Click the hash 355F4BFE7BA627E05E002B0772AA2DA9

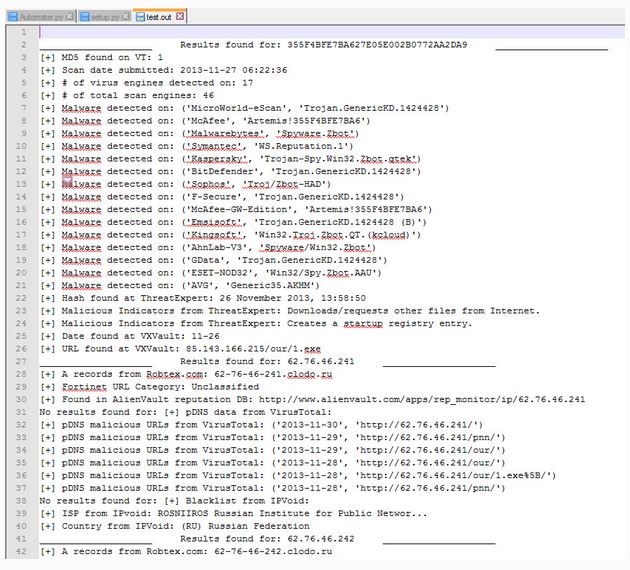pos(377,45)
